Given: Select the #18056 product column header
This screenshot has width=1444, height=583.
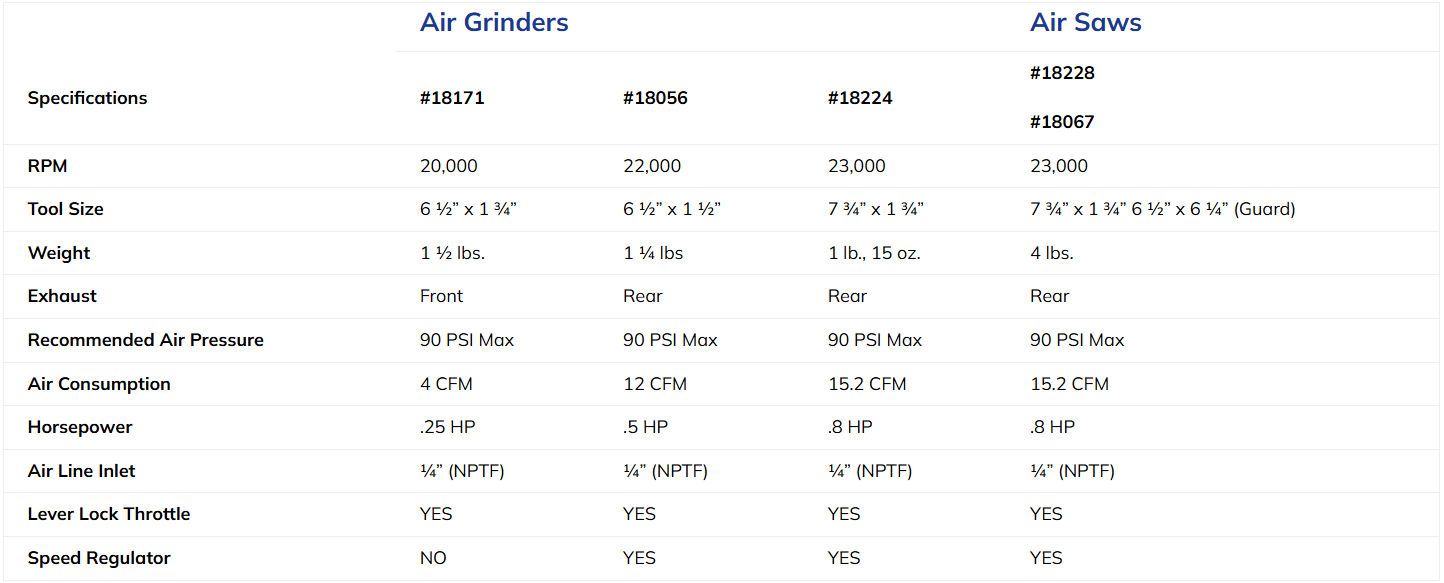Looking at the screenshot, I should tap(656, 98).
